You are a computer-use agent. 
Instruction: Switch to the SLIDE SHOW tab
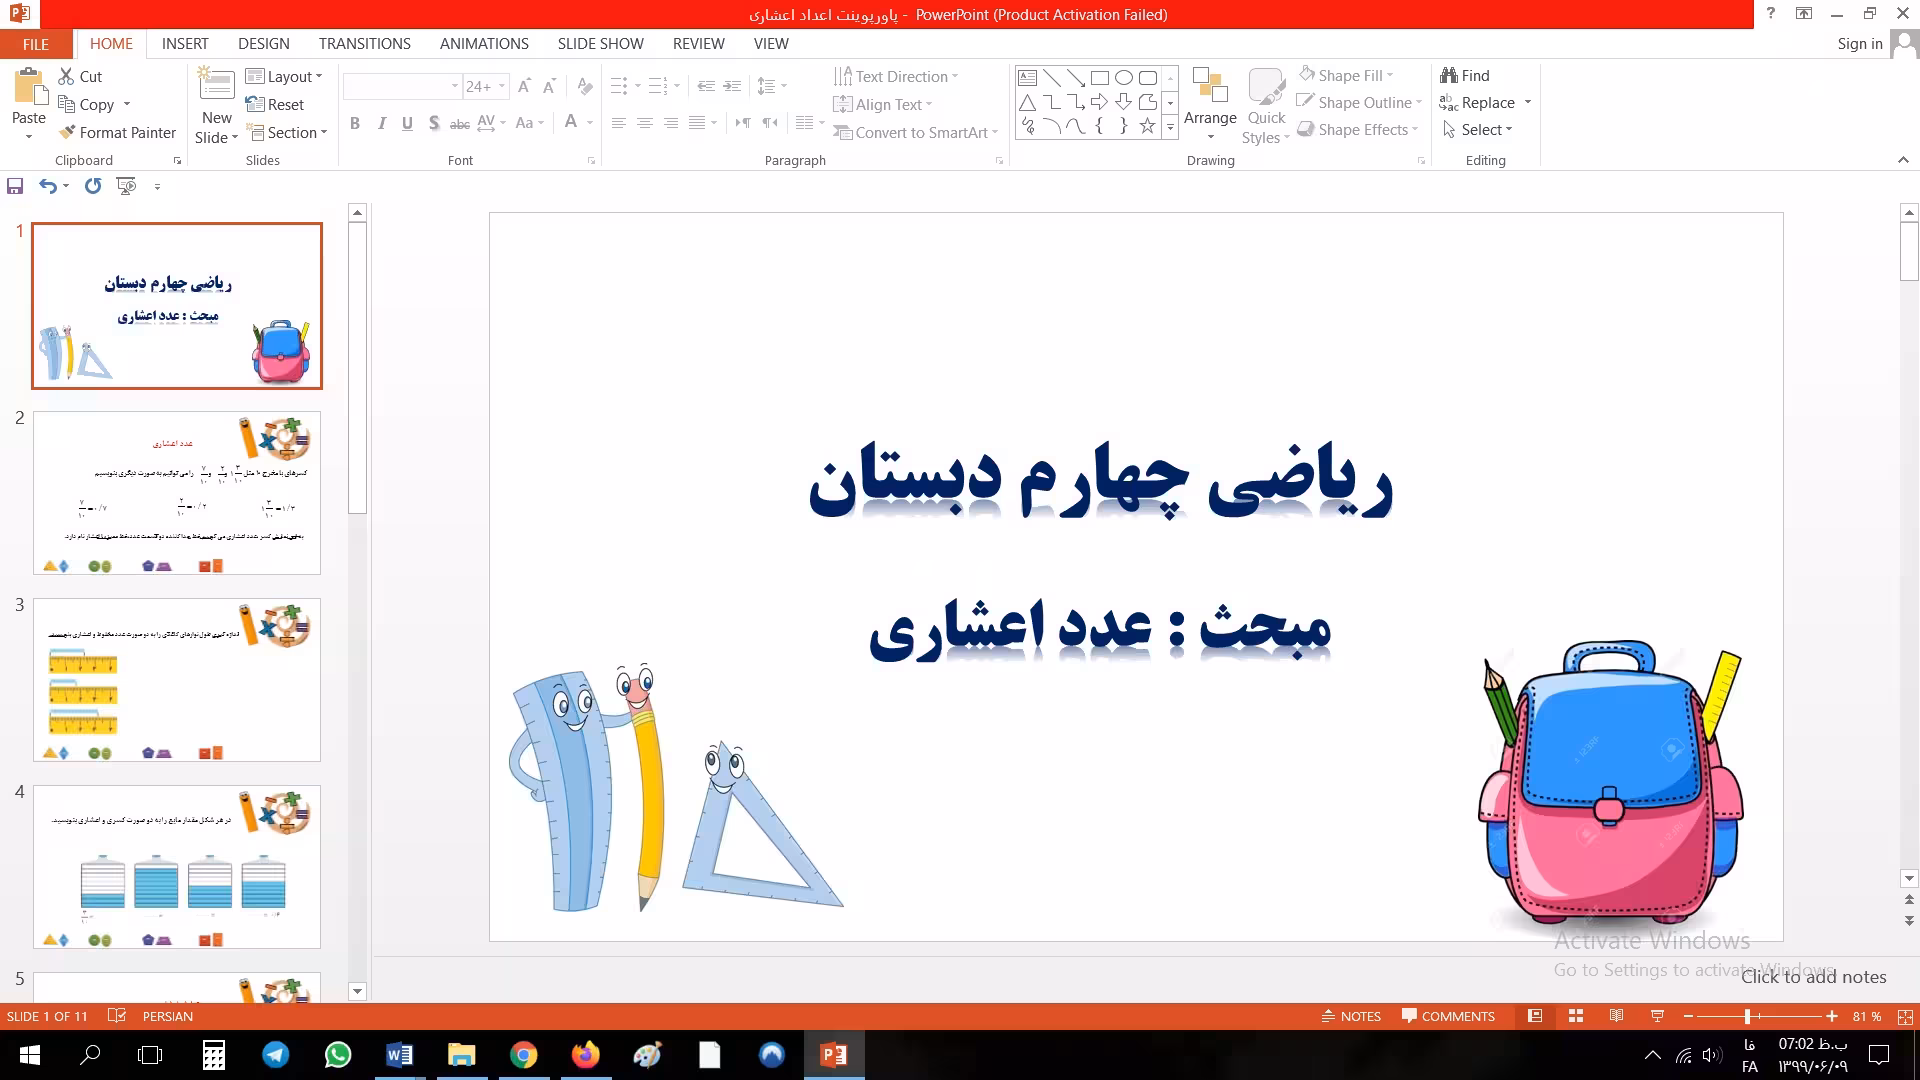pos(601,44)
